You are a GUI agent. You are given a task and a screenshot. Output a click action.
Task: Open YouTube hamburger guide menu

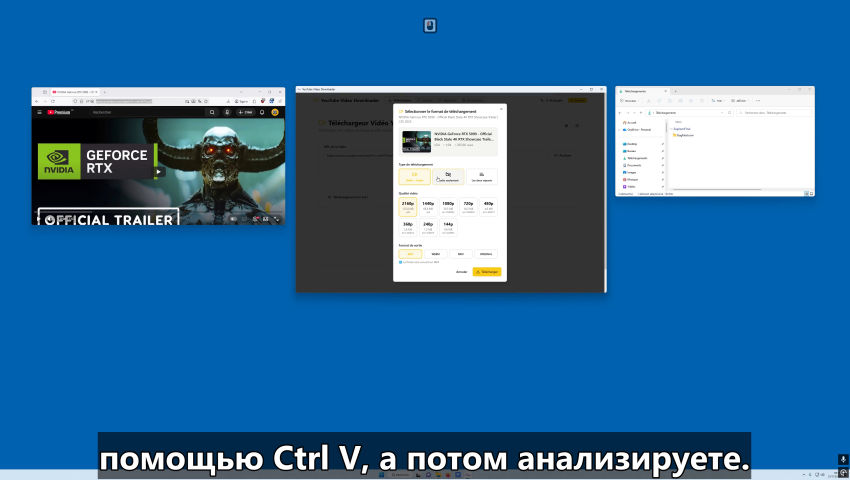pos(39,112)
